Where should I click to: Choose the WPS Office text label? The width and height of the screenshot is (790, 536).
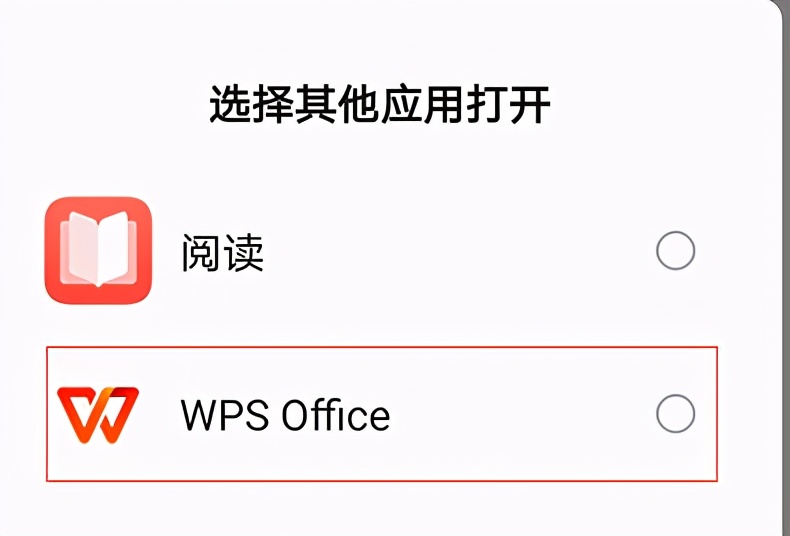tap(285, 415)
